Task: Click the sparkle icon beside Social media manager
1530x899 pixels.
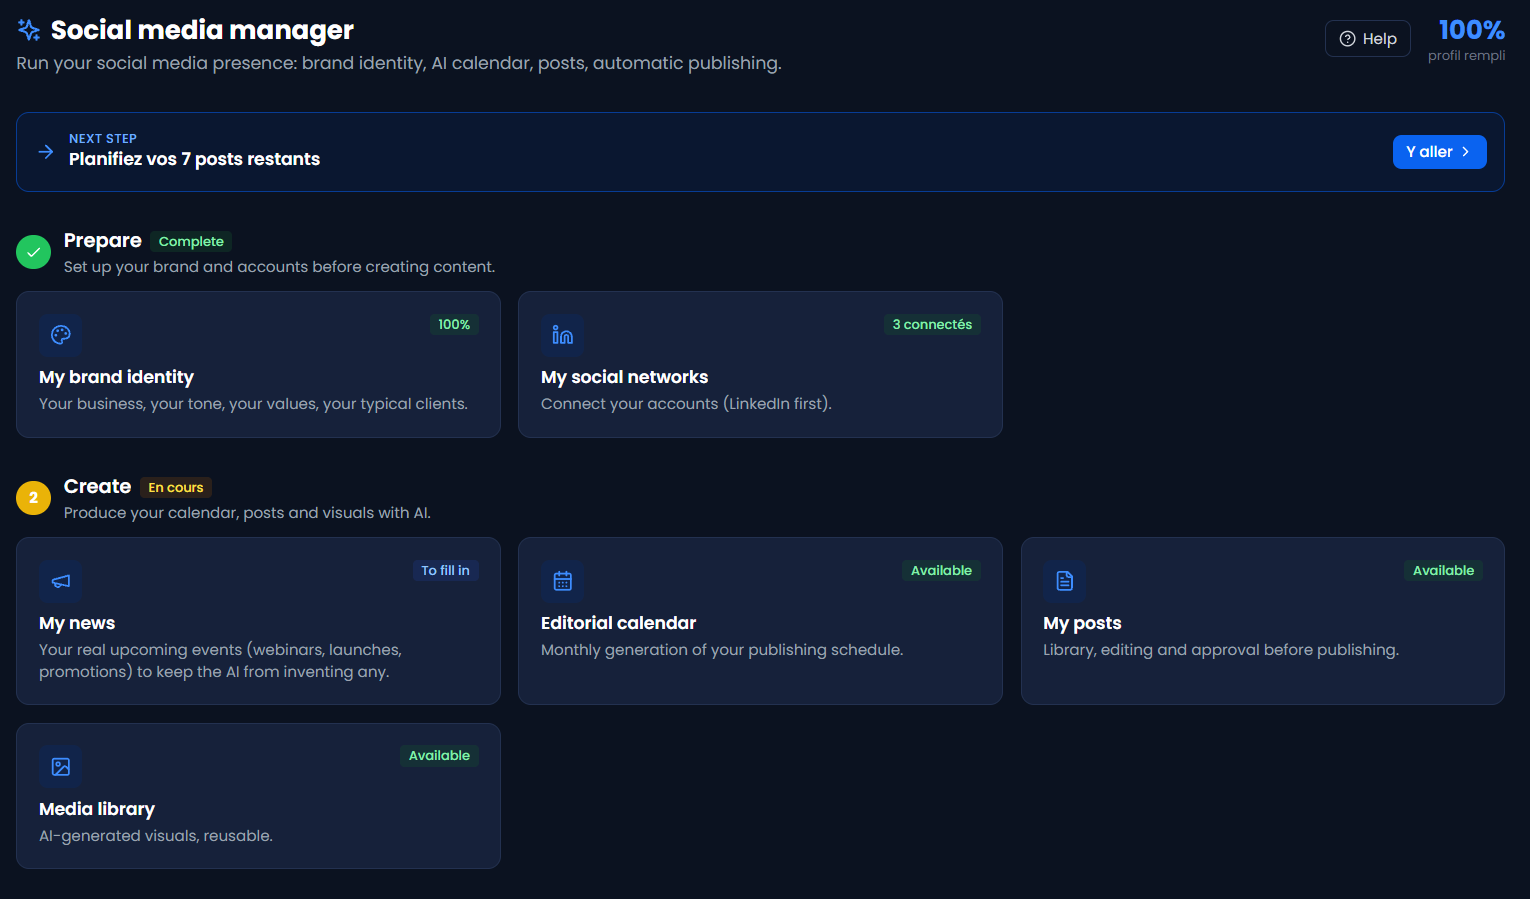Action: pos(29,30)
